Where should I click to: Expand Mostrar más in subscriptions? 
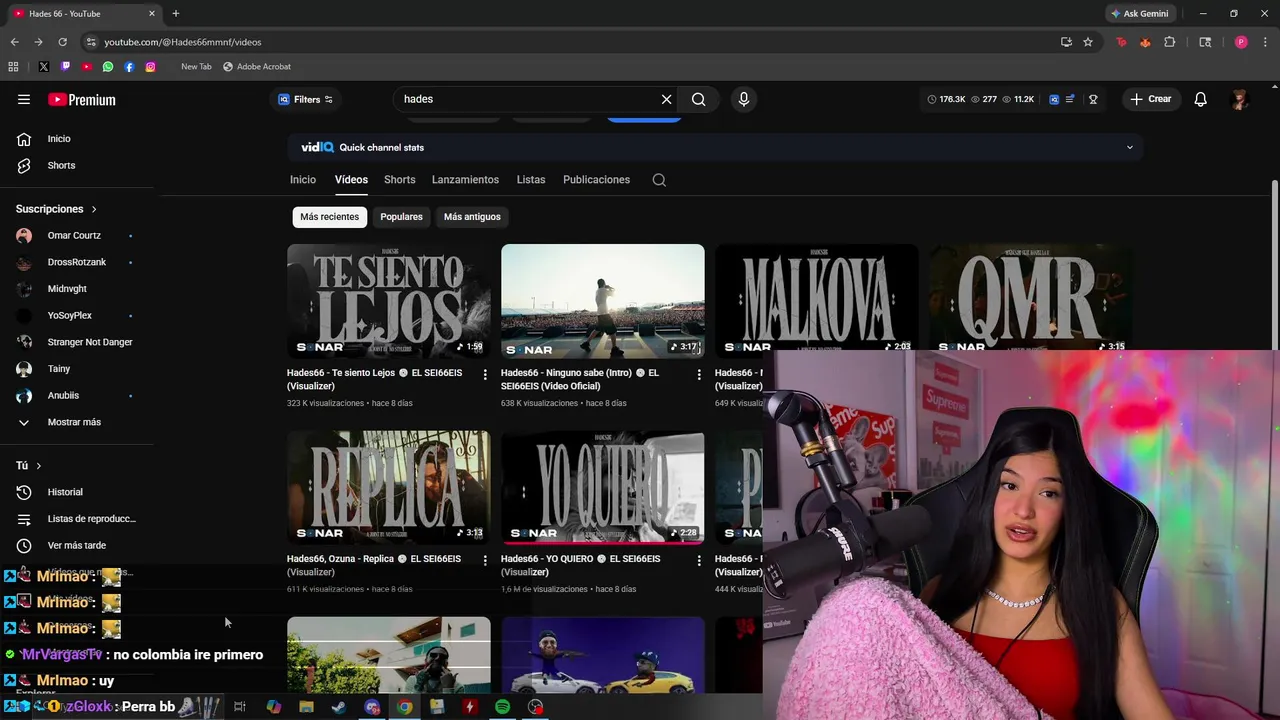click(x=76, y=422)
